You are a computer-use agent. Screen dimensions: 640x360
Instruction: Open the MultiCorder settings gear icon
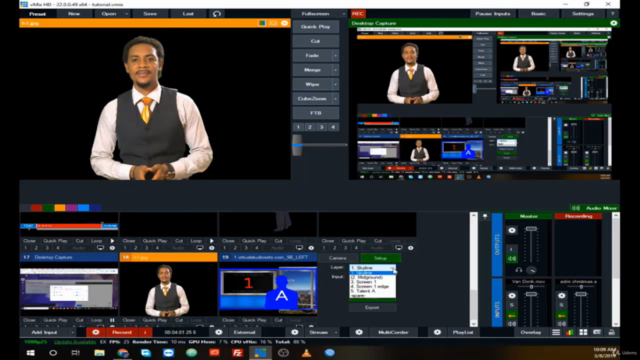click(x=359, y=332)
